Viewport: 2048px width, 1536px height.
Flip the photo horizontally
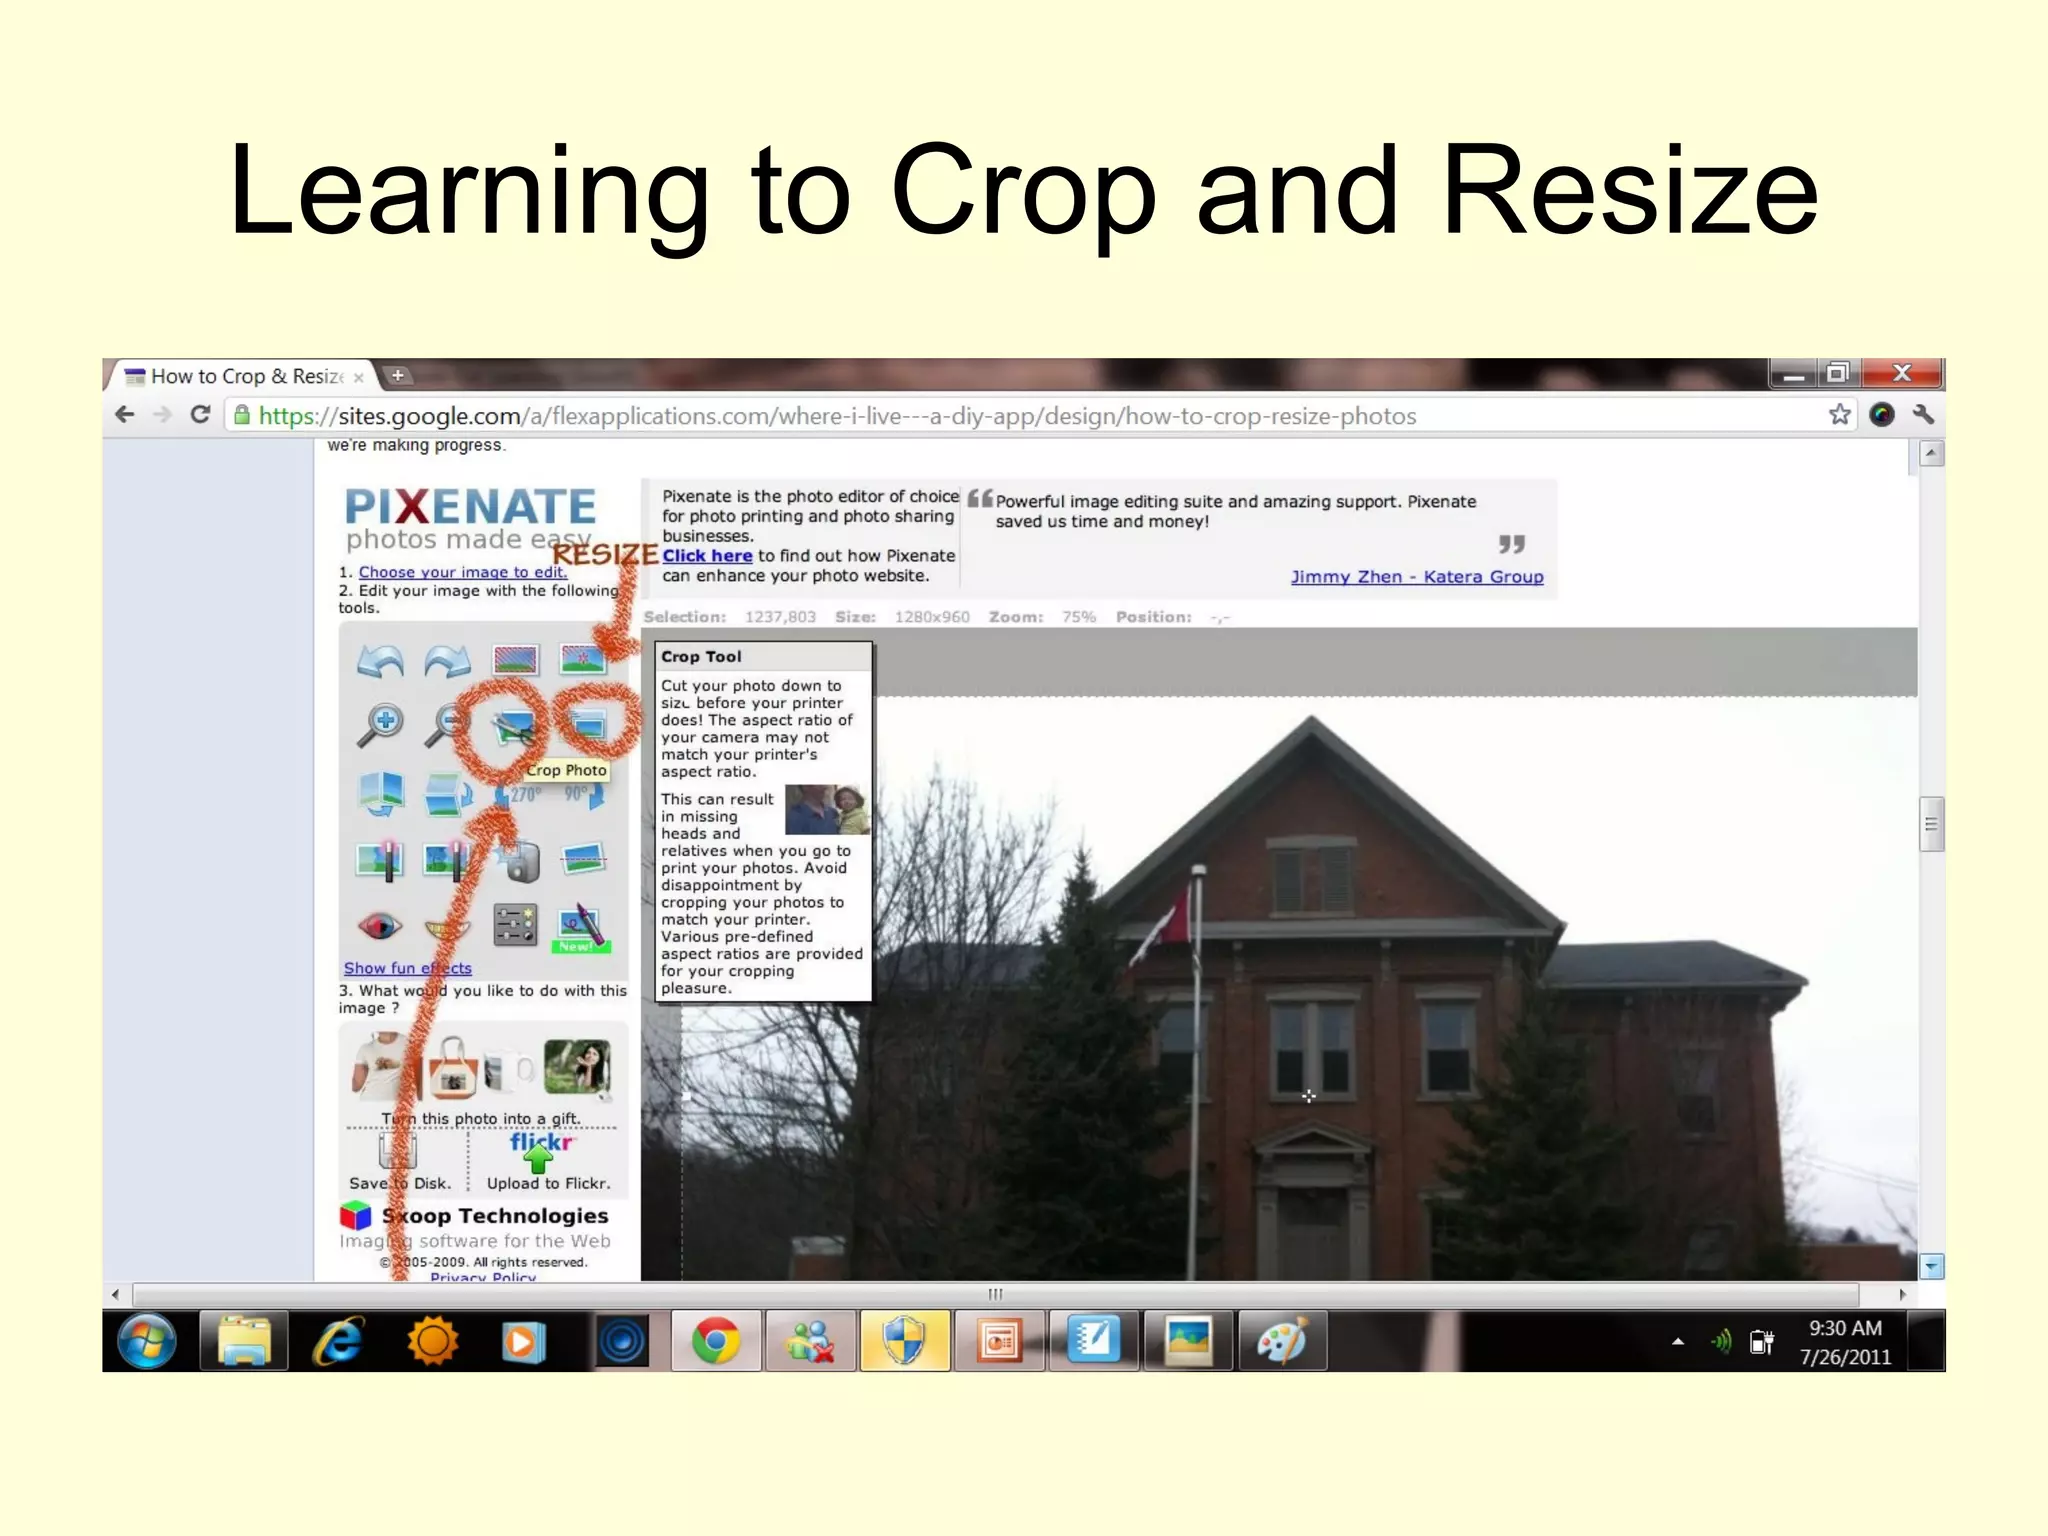pos(380,794)
